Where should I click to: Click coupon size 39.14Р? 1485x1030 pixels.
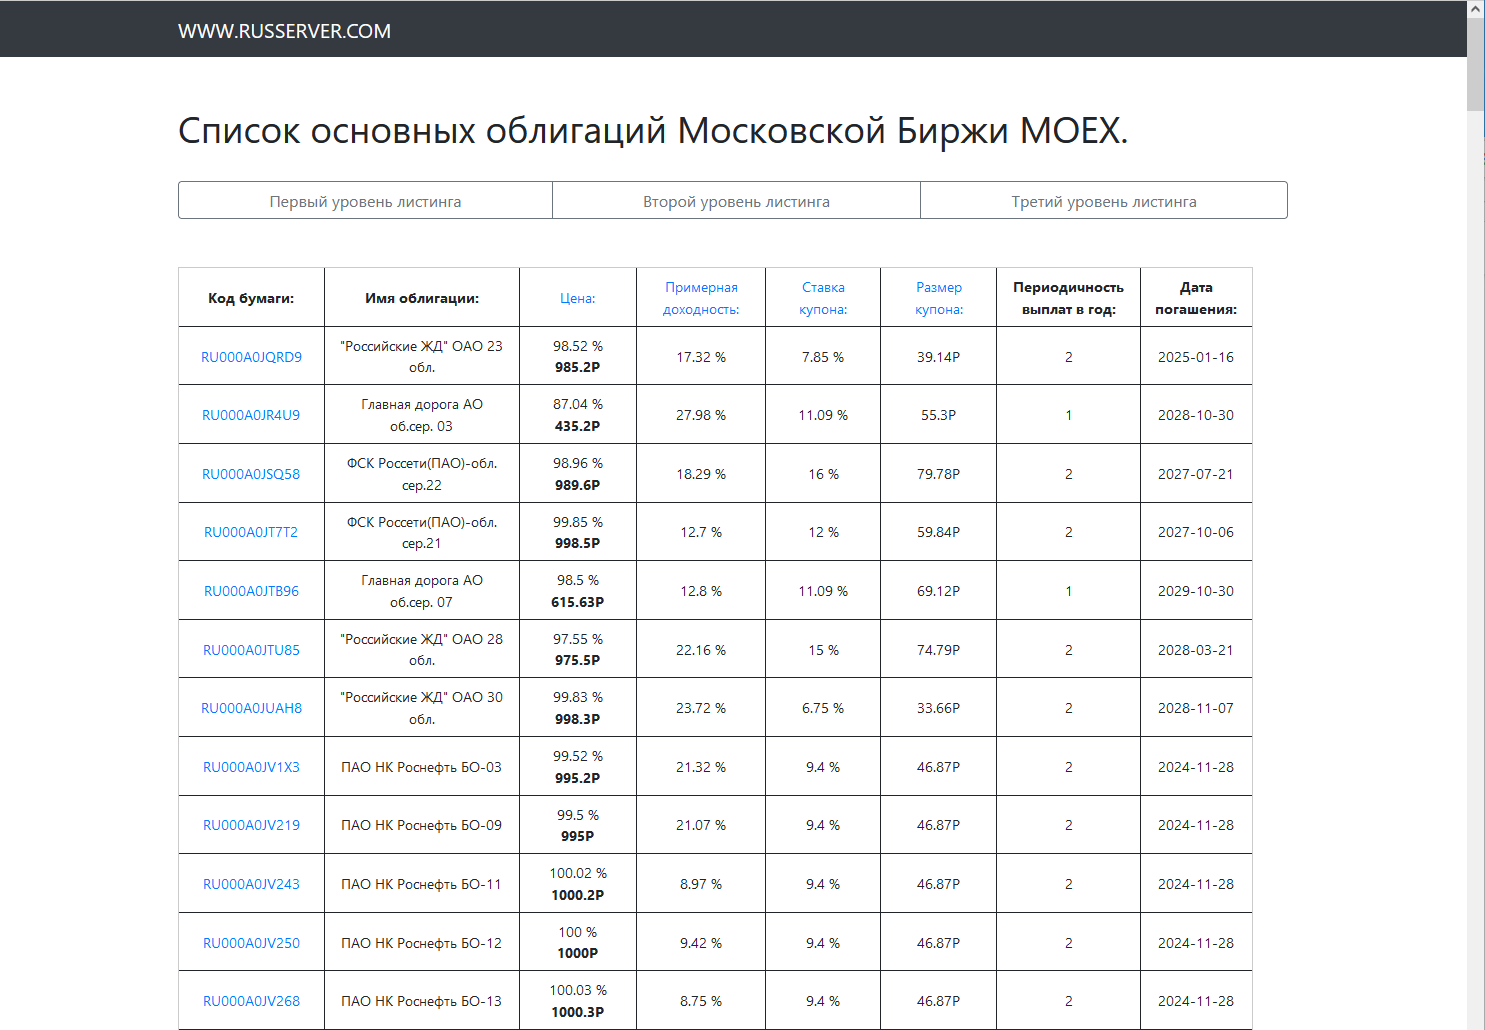pyautogui.click(x=939, y=357)
